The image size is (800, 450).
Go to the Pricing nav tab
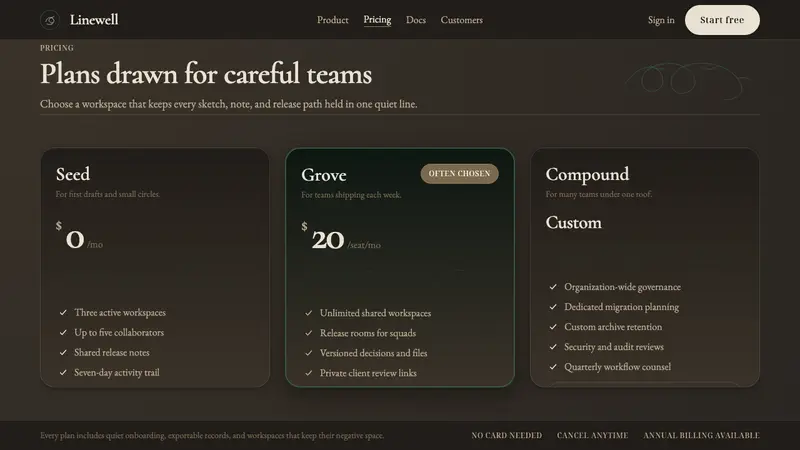coord(377,20)
